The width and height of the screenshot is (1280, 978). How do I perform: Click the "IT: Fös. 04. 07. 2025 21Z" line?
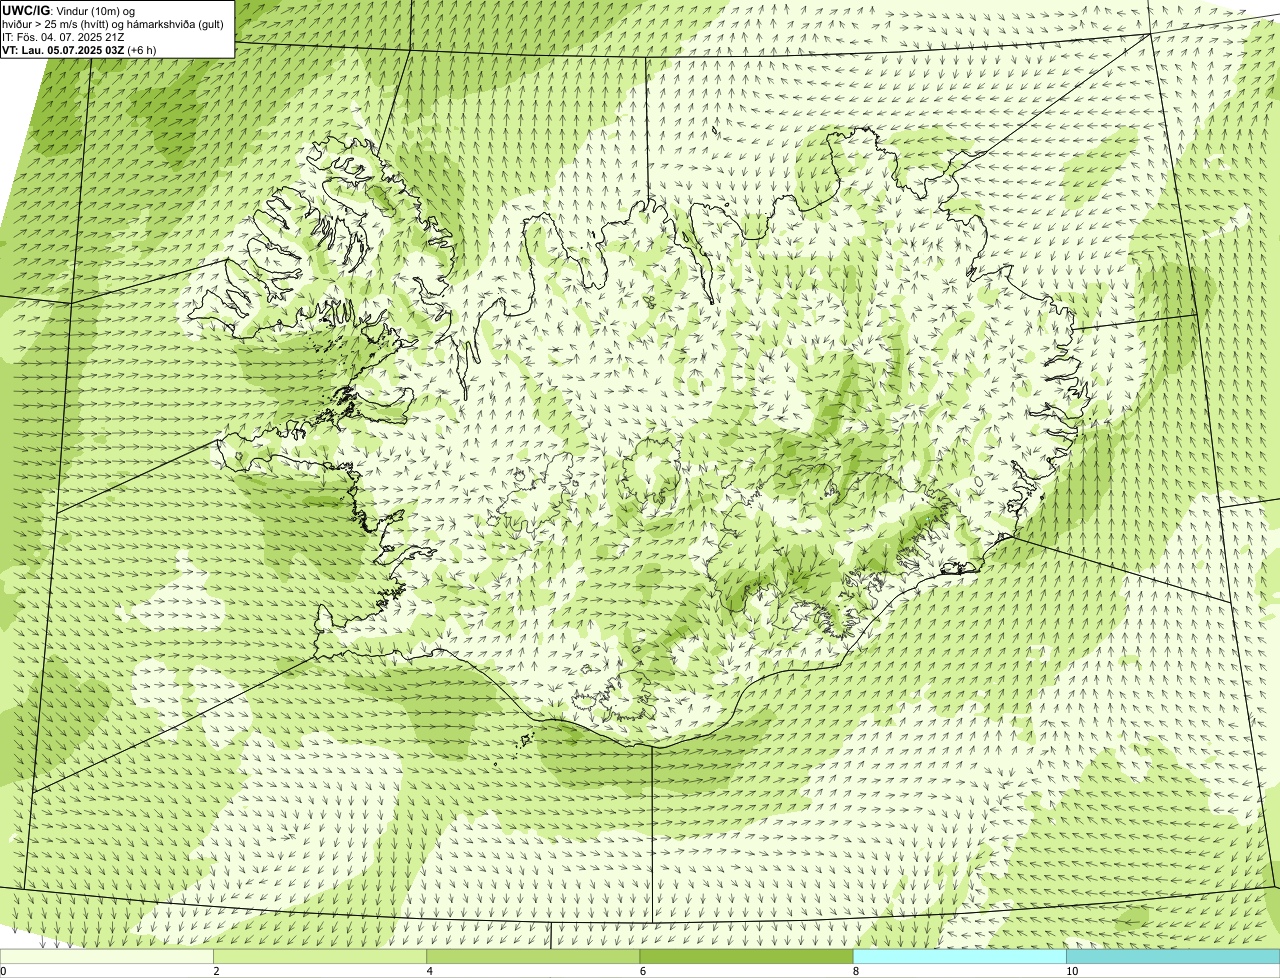pos(63,37)
